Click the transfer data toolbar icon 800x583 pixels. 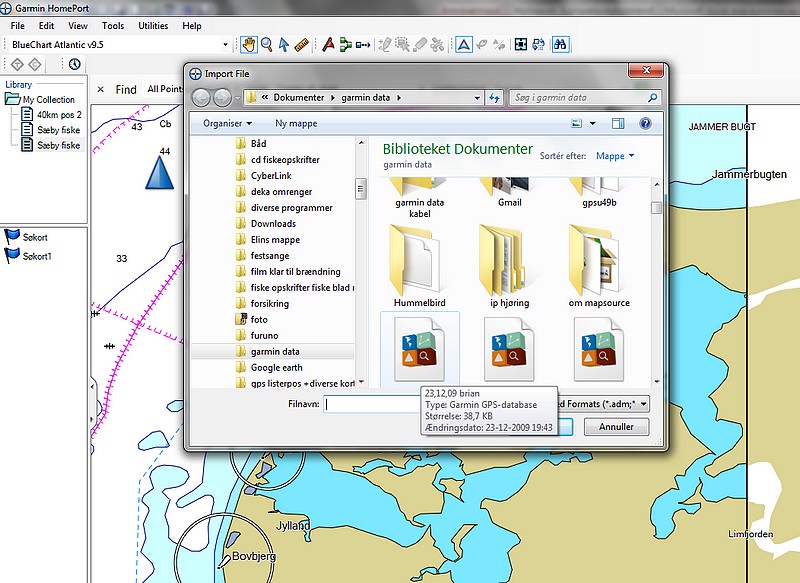coord(538,45)
